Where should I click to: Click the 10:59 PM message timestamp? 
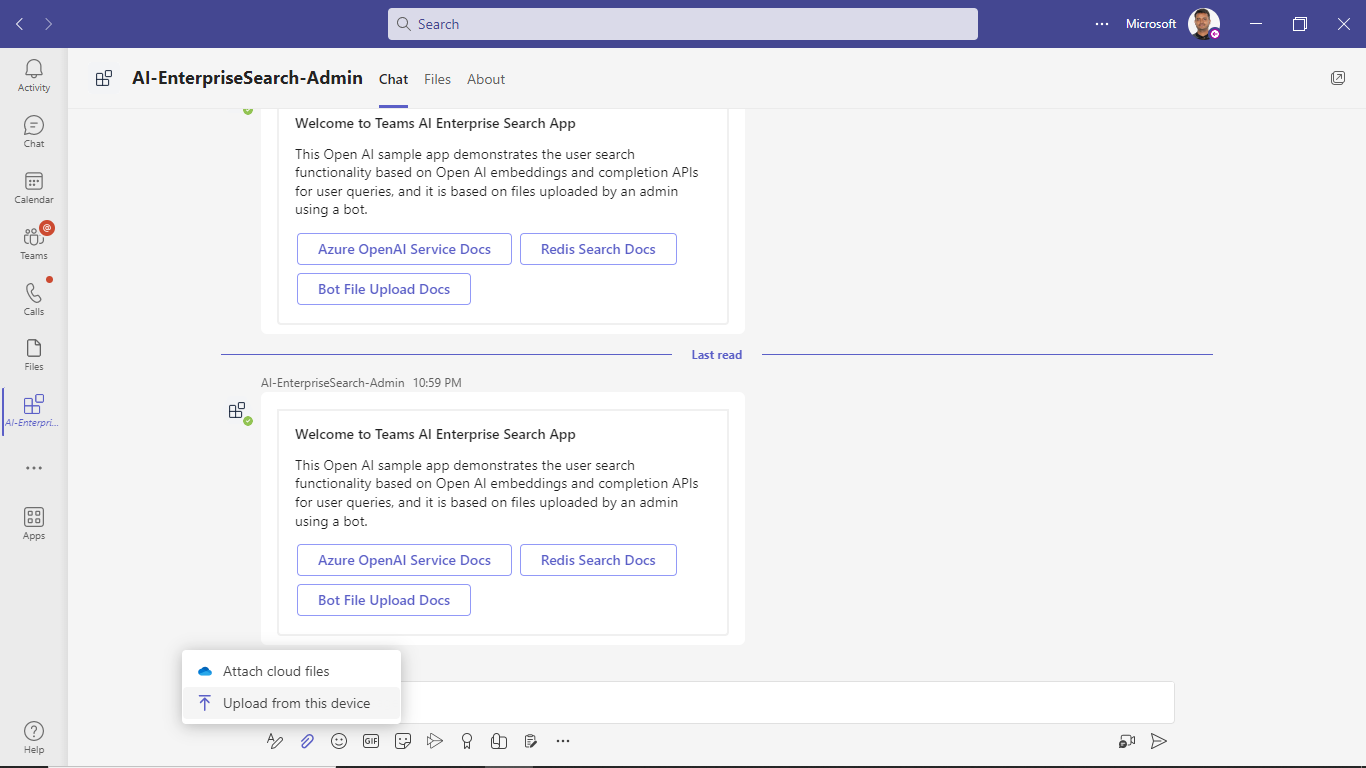pos(437,383)
